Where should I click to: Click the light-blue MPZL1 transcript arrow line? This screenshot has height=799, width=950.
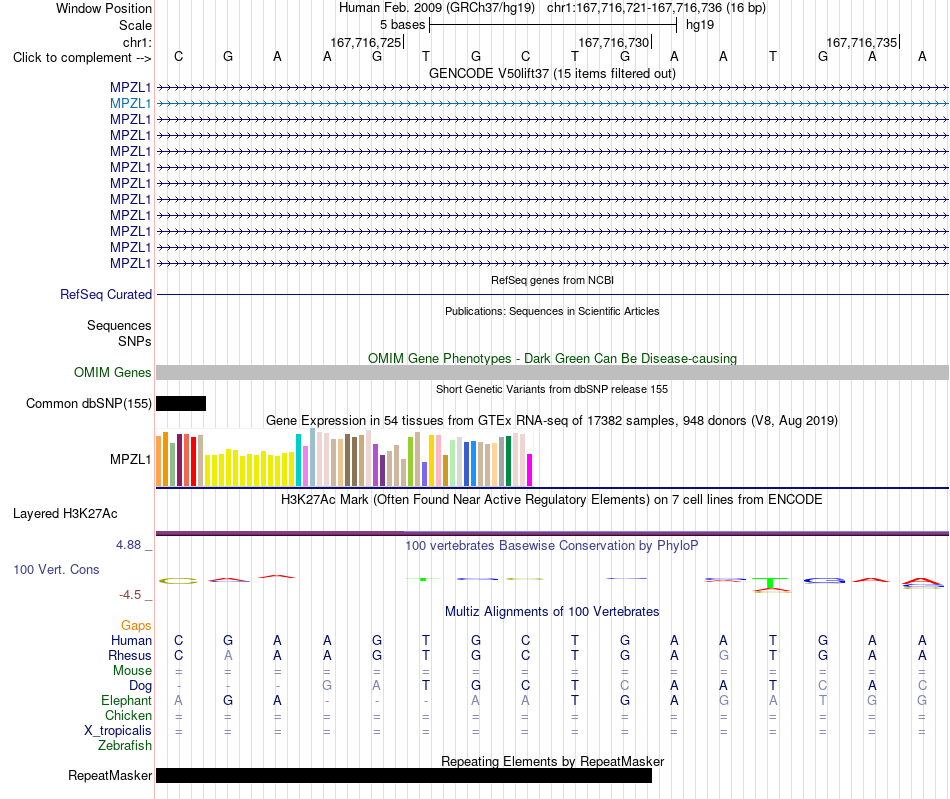pyautogui.click(x=552, y=104)
